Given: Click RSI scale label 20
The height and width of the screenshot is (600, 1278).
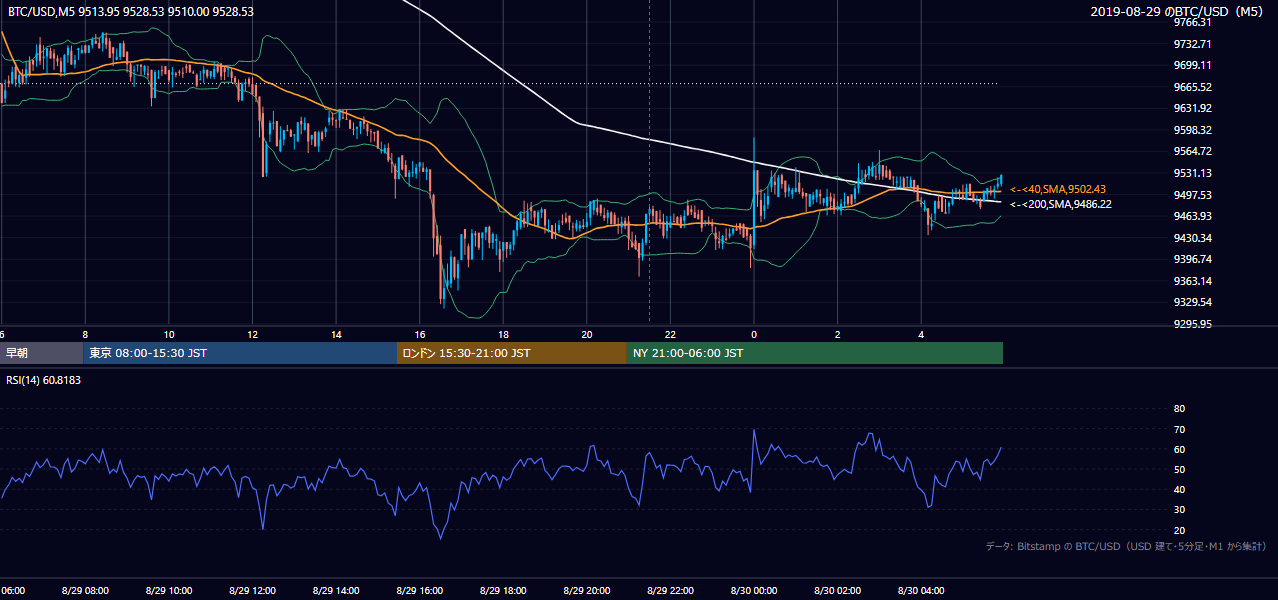Looking at the screenshot, I should pos(1179,530).
